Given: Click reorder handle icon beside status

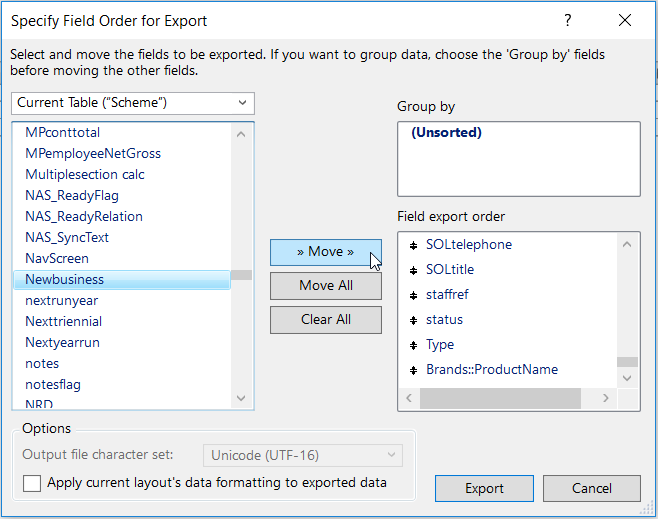Looking at the screenshot, I should (x=413, y=320).
